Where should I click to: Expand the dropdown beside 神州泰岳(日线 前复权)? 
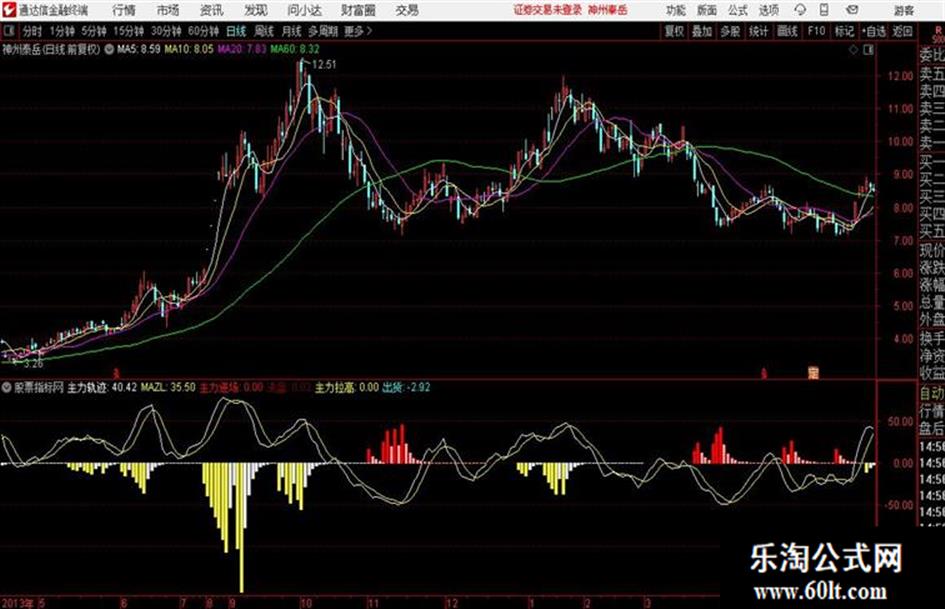coord(109,49)
